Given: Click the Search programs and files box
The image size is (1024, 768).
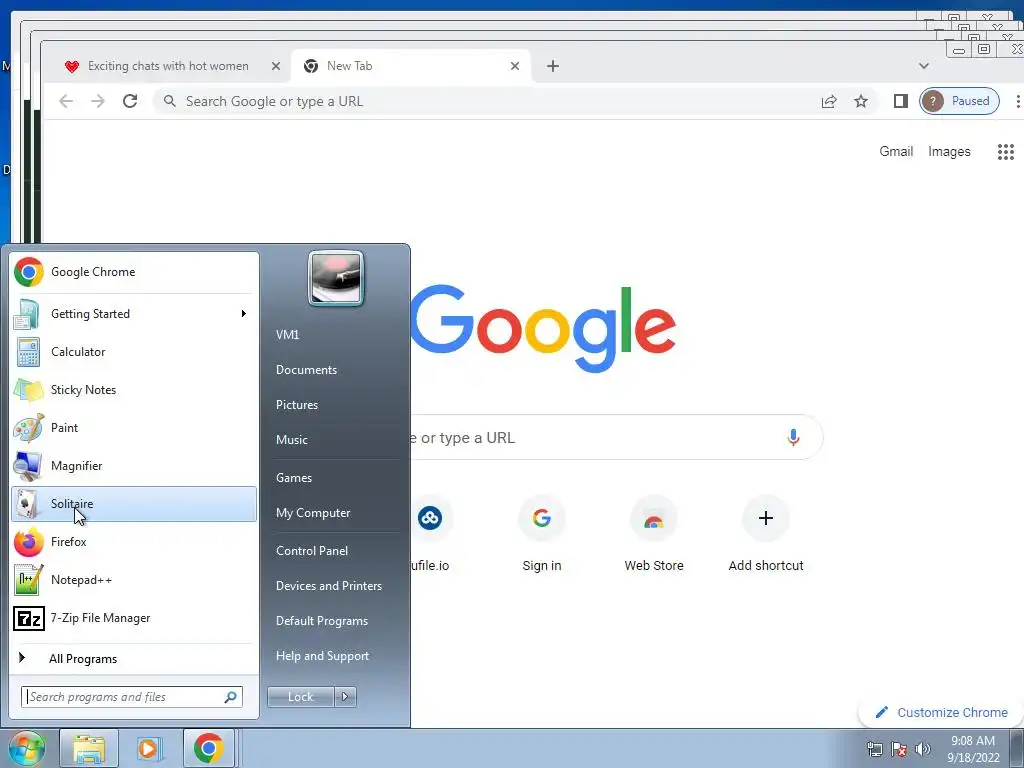Looking at the screenshot, I should pyautogui.click(x=131, y=697).
